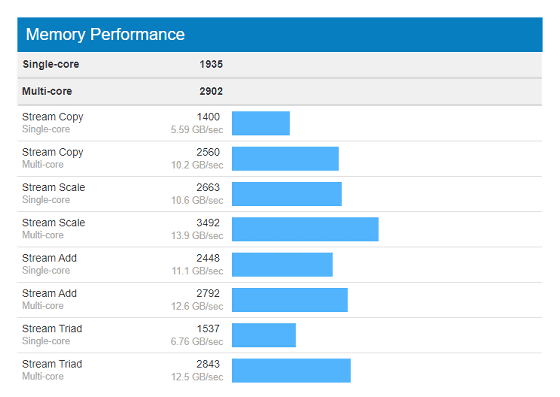The width and height of the screenshot is (560, 397).
Task: Click Stream Add multi-core score 2792
Action: coord(208,293)
